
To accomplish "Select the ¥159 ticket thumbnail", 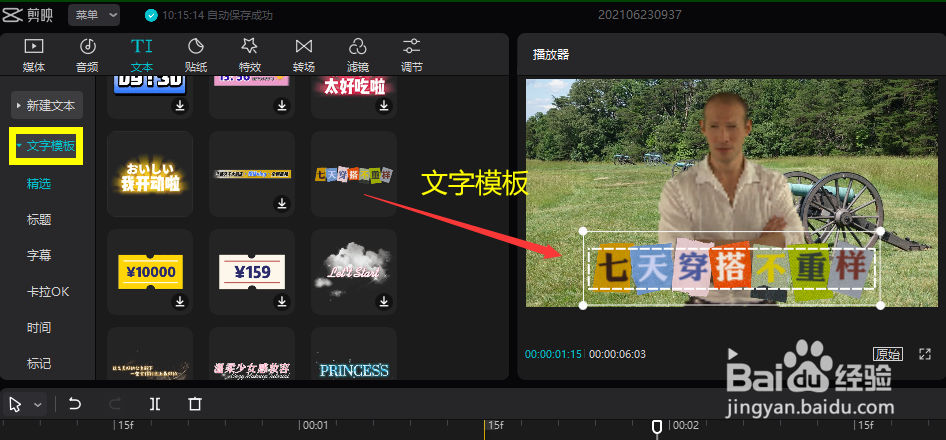I will tap(252, 272).
